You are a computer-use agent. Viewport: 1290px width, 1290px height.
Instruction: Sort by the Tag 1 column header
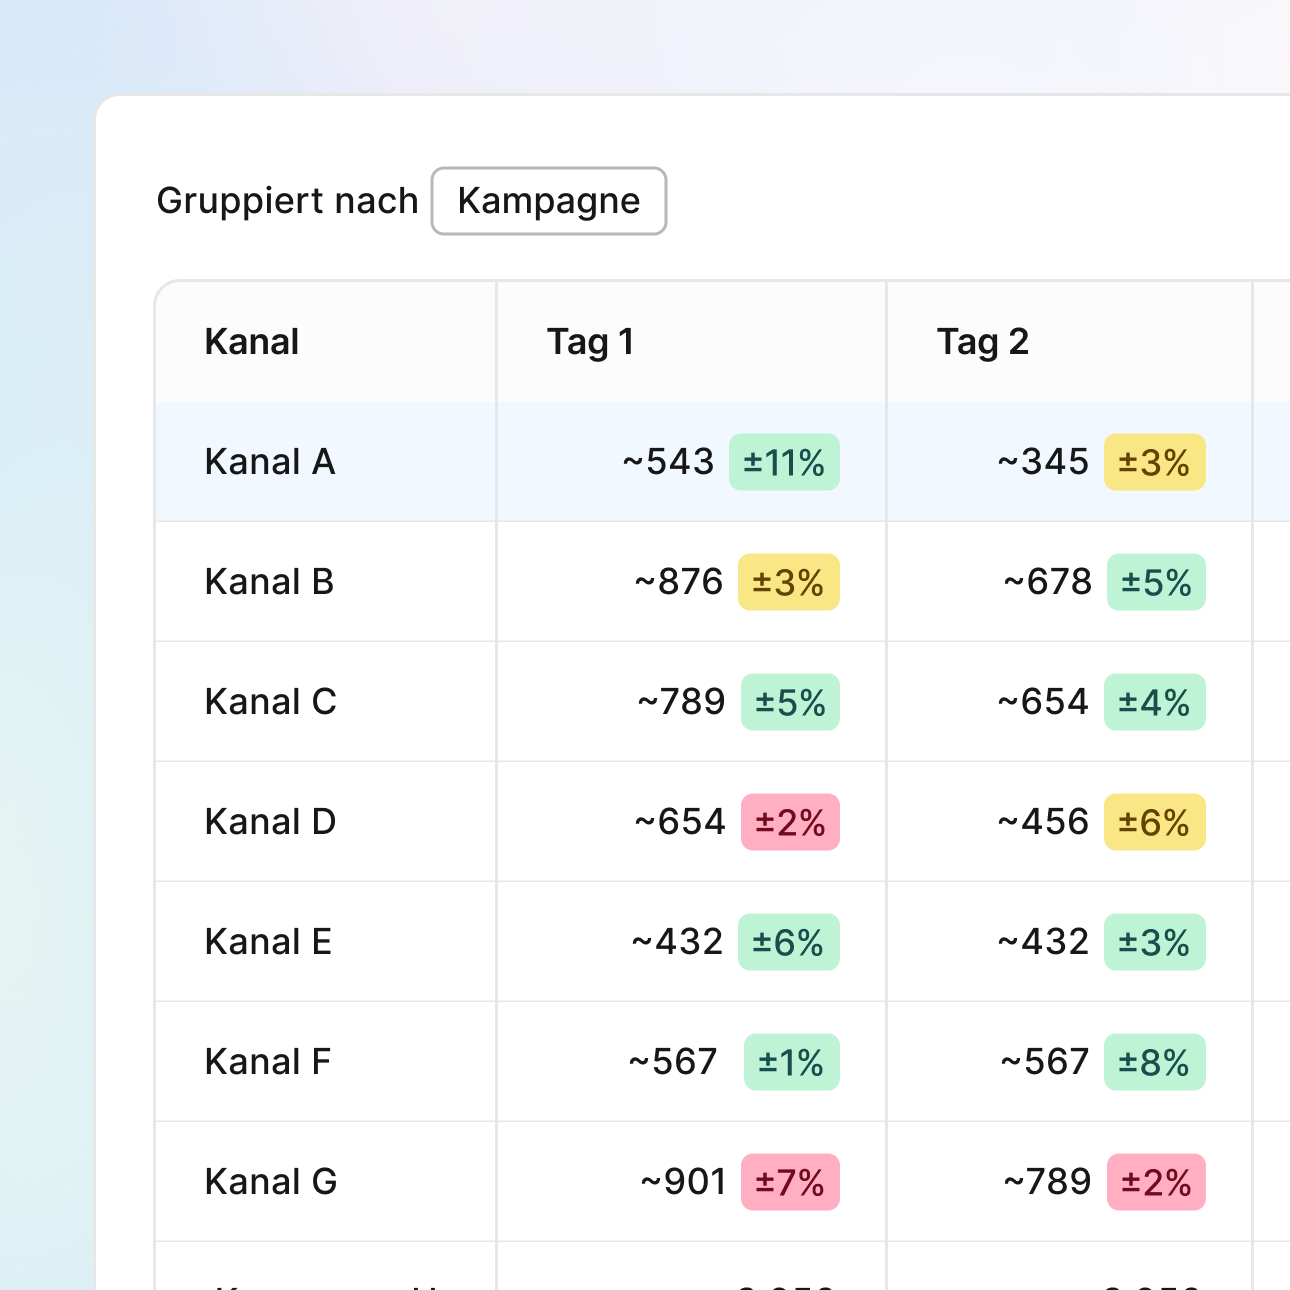590,342
